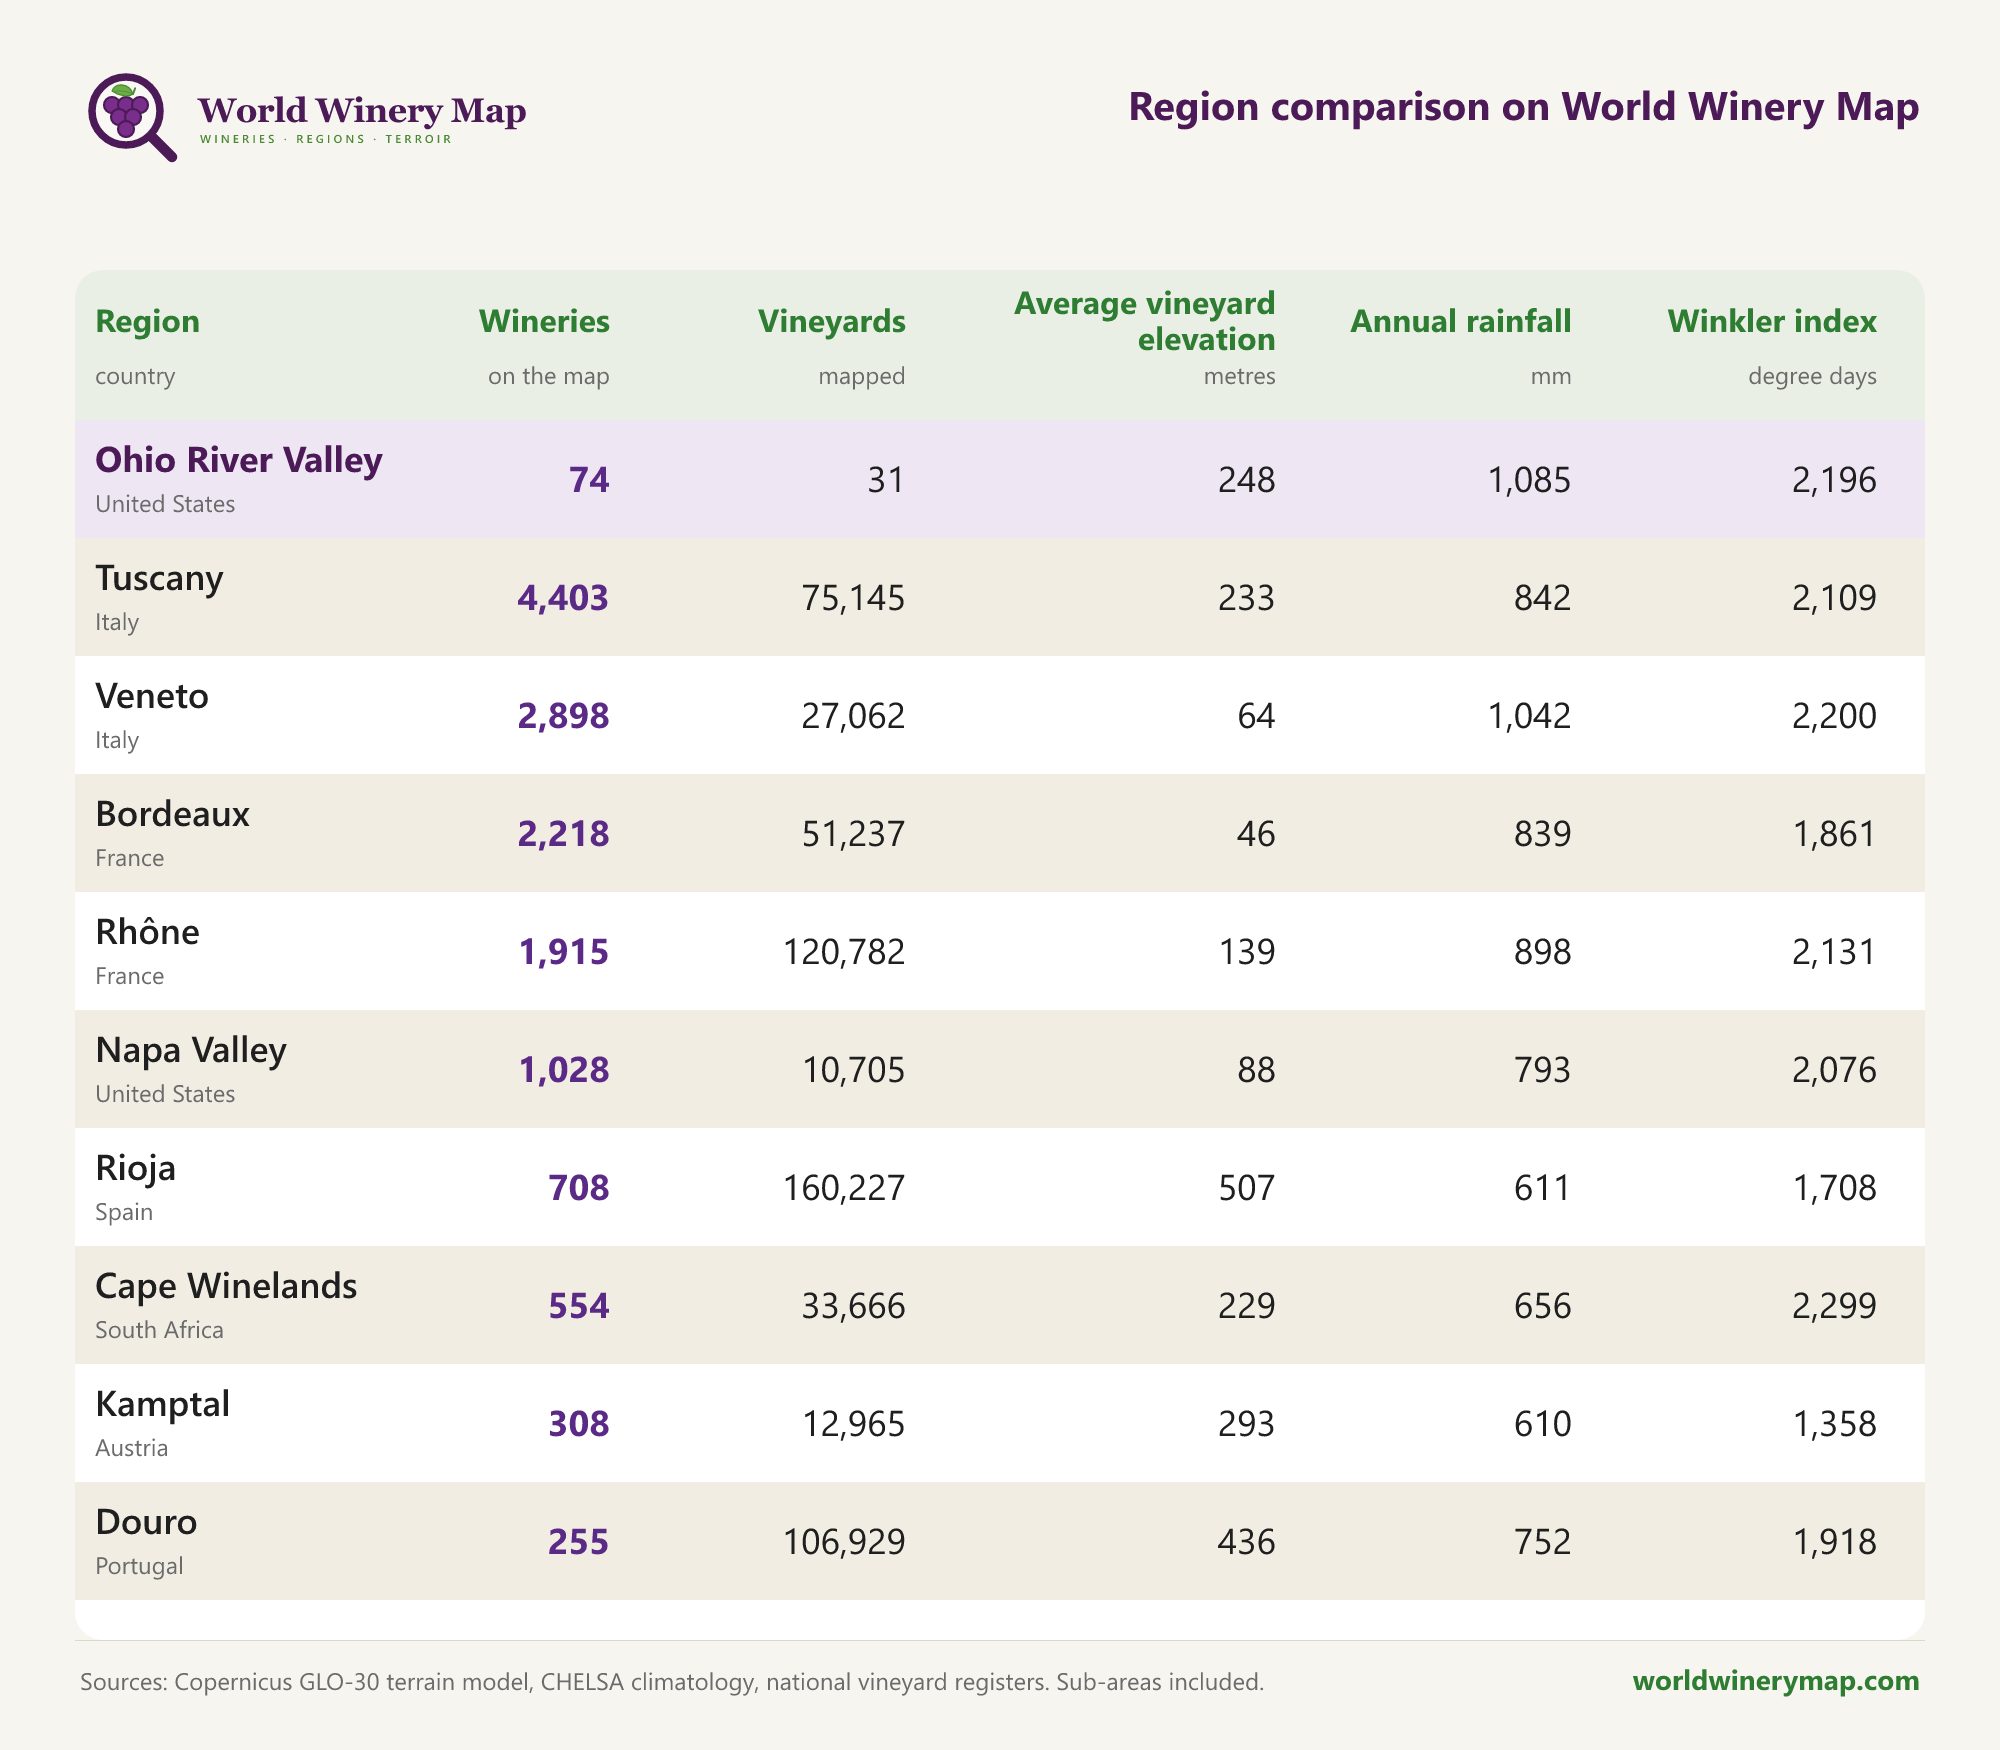Click the grape magnifier logo icon

pyautogui.click(x=132, y=117)
